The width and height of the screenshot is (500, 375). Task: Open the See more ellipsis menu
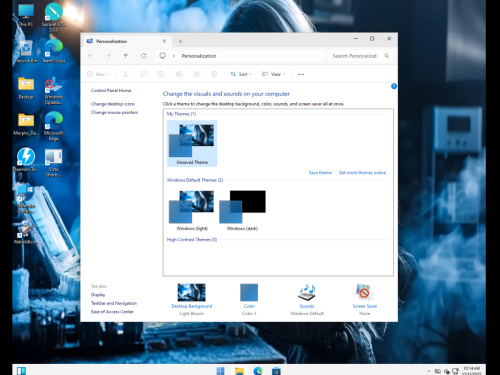click(301, 74)
